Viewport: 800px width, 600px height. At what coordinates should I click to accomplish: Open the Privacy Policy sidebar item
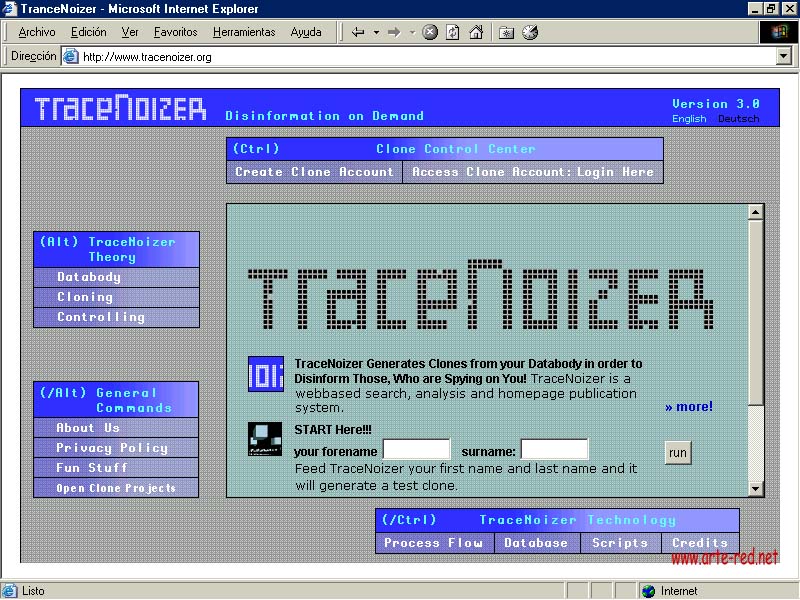(x=112, y=448)
